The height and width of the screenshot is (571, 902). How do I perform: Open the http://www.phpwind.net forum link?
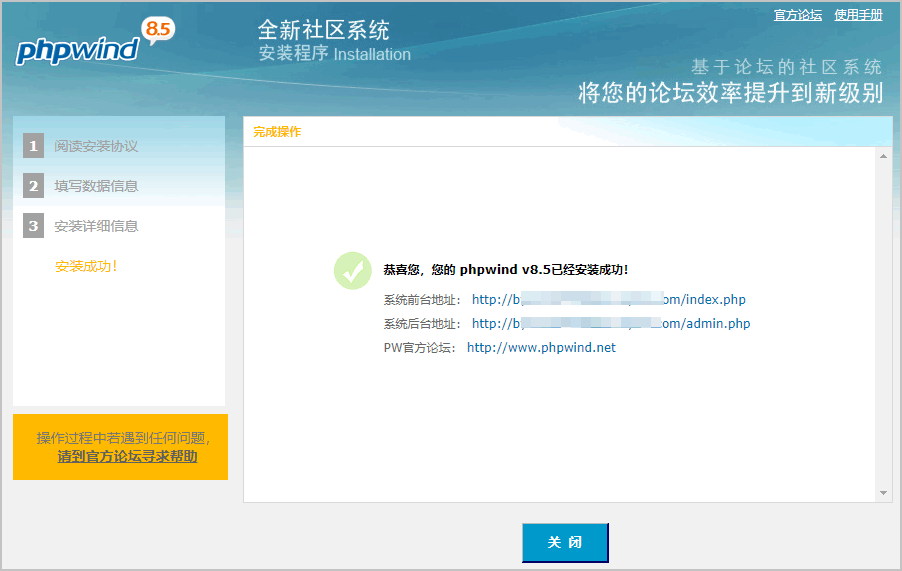point(541,347)
